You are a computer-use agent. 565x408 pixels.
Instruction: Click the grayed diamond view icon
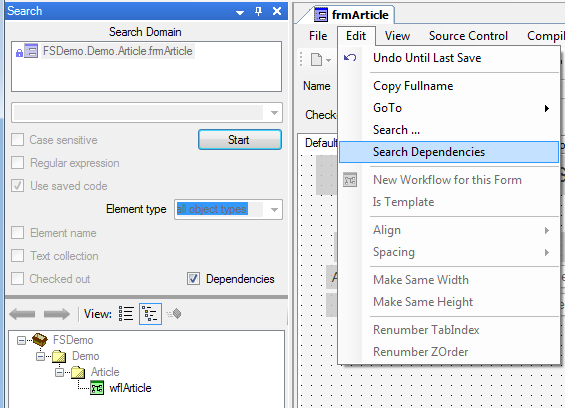pyautogui.click(x=174, y=314)
